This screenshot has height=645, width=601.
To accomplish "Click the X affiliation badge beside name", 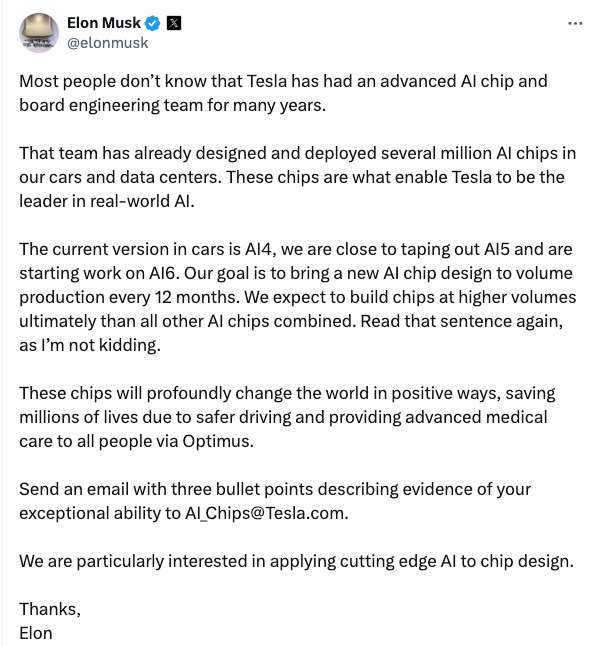I will (x=172, y=22).
